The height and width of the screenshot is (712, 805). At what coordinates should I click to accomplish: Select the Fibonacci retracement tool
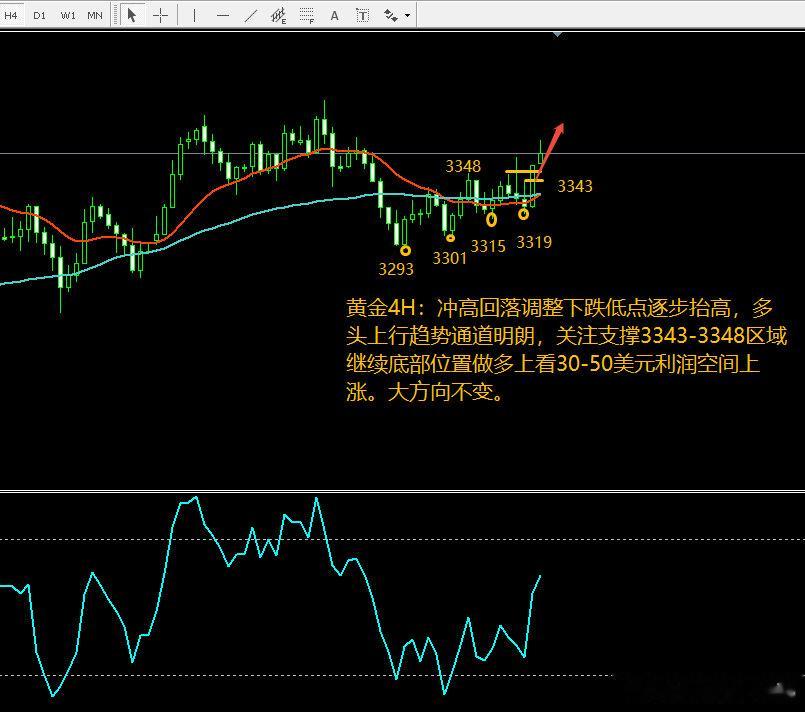(x=306, y=15)
